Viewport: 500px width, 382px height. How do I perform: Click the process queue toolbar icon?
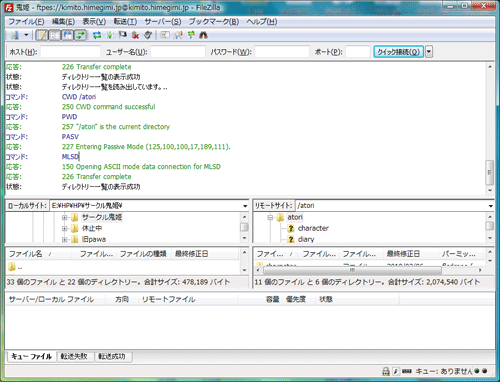point(110,35)
